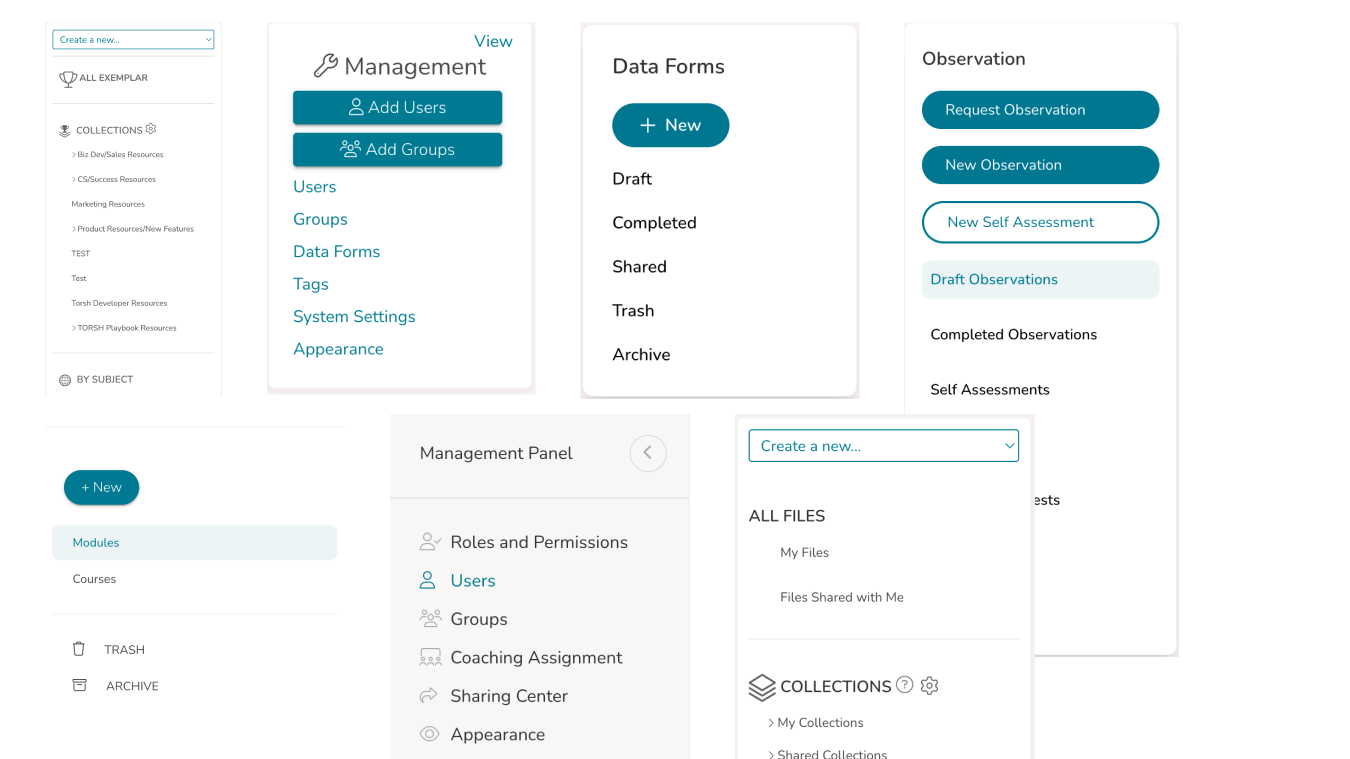Click the By Subject globe icon
The image size is (1350, 759).
point(65,380)
